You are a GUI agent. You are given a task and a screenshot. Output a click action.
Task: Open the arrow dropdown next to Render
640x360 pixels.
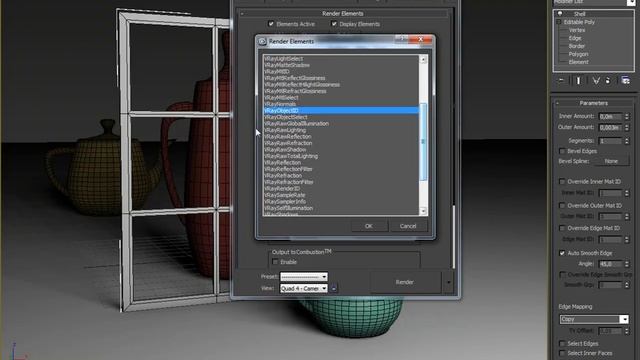[x=448, y=282]
